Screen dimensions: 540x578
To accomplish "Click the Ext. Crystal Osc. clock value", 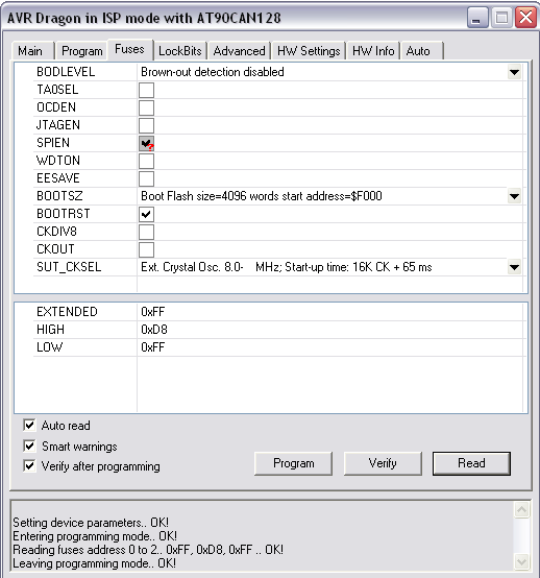I will point(286,267).
